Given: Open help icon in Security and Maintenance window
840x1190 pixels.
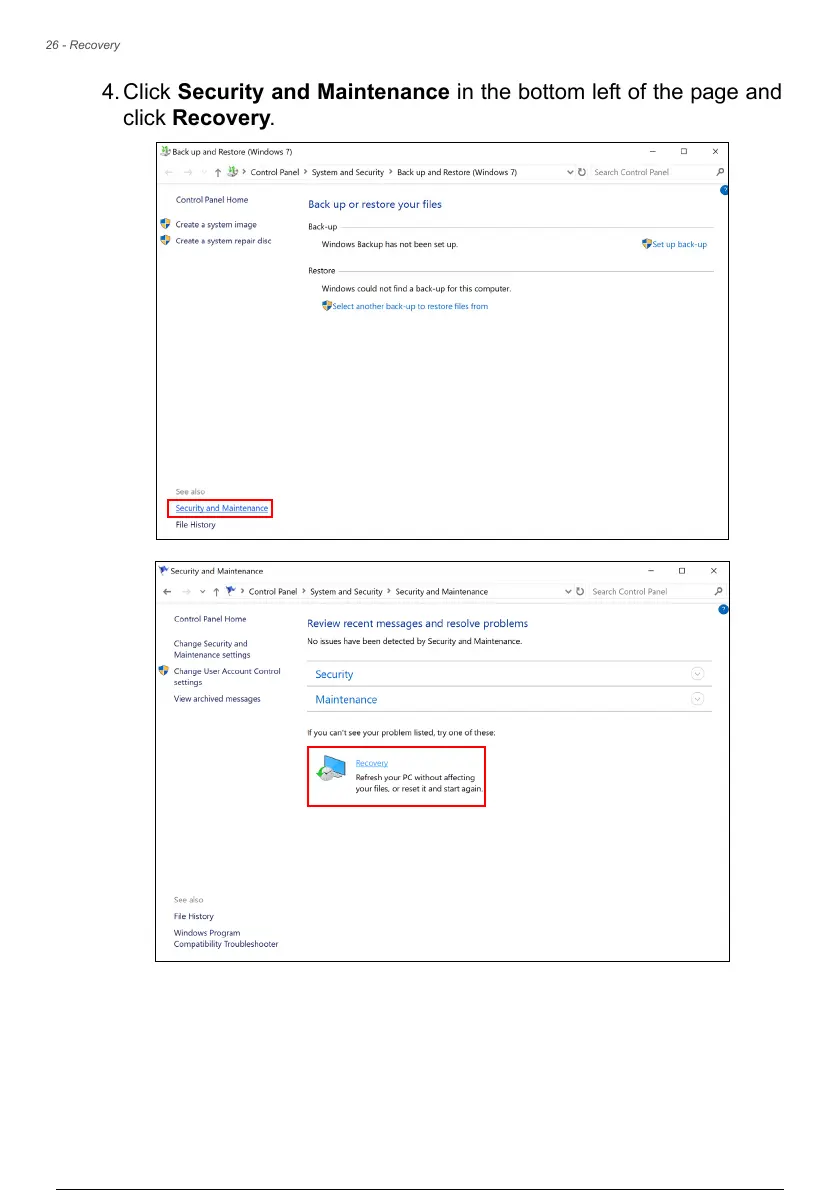Looking at the screenshot, I should click(723, 609).
